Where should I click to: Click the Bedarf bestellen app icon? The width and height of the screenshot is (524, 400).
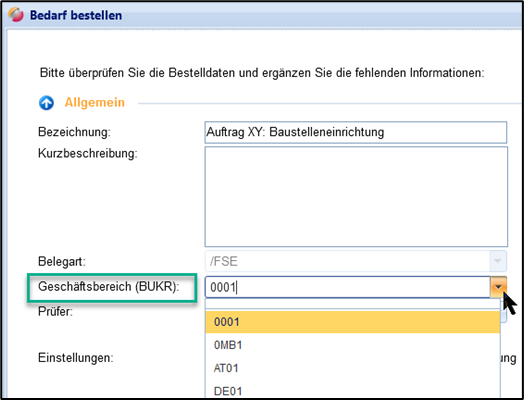pos(16,15)
